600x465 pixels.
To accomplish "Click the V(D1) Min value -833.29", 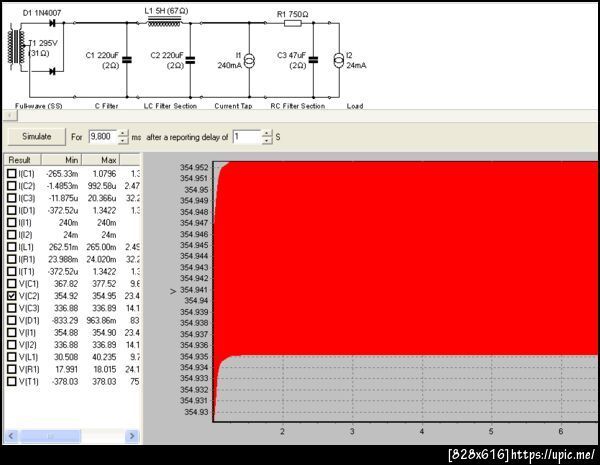I will pos(64,320).
